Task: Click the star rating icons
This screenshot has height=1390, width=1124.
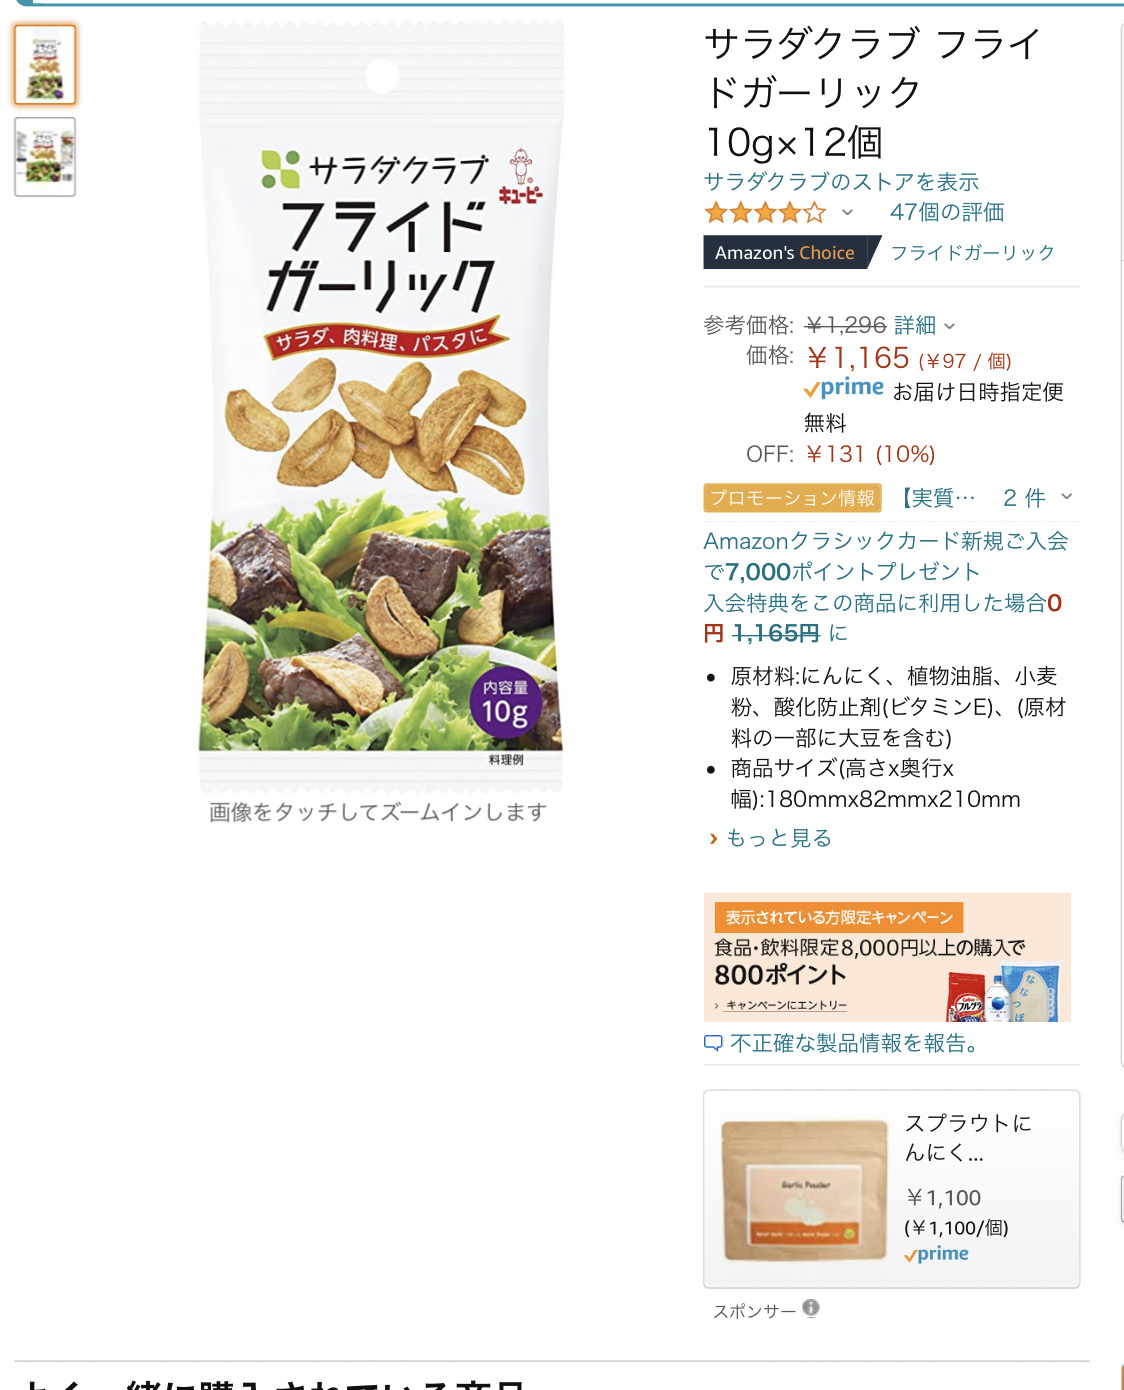Action: [x=765, y=213]
